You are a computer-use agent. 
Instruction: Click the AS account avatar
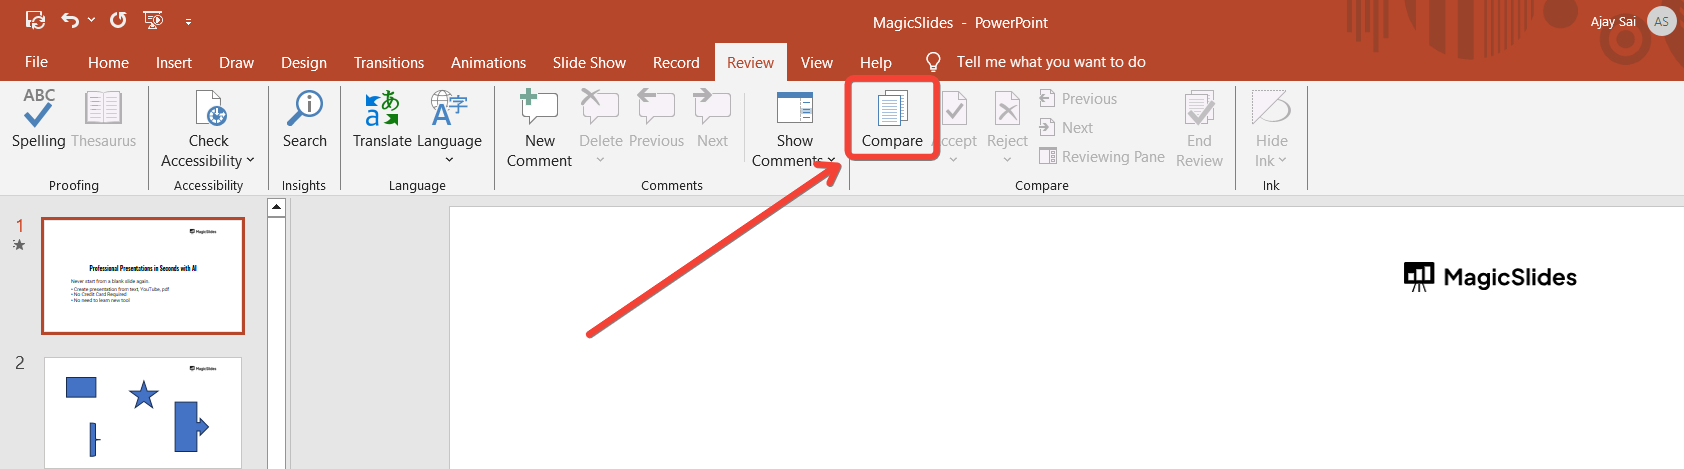click(1661, 21)
